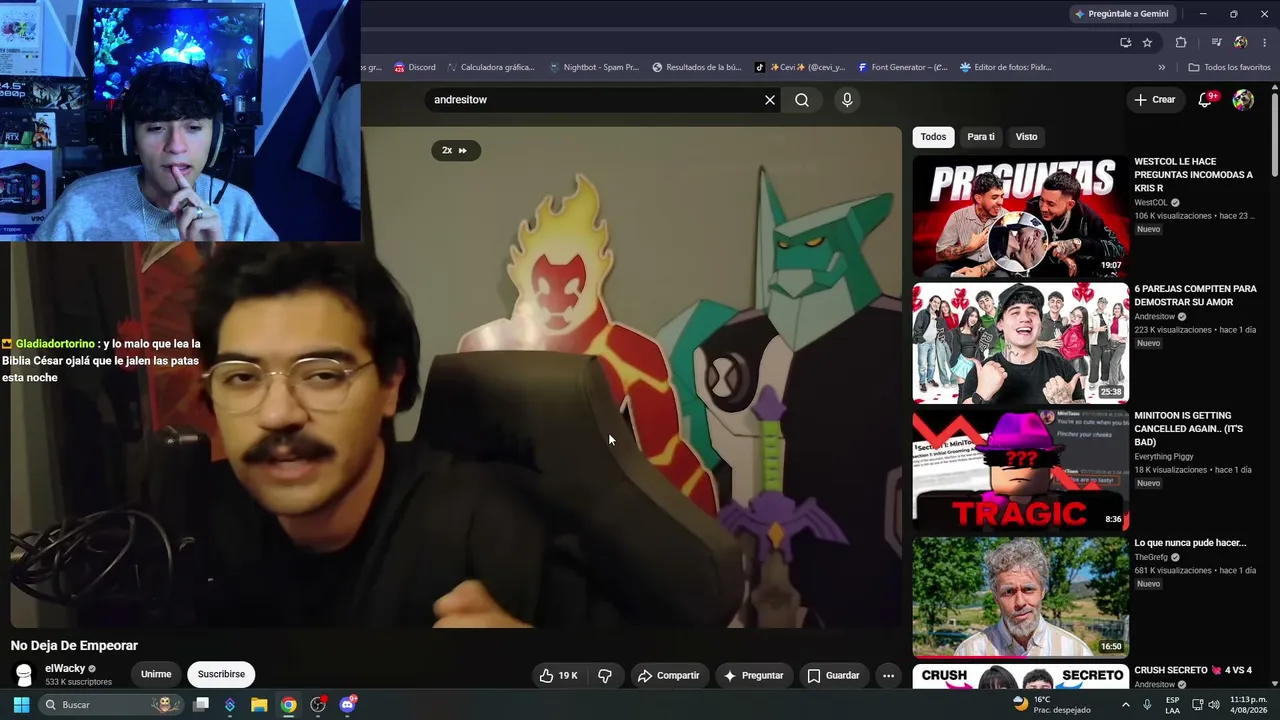Screen dimensions: 1280x720
Task: Open title 'MINITOON IS GETTING CANCELLED AGAIN'
Action: click(1189, 429)
